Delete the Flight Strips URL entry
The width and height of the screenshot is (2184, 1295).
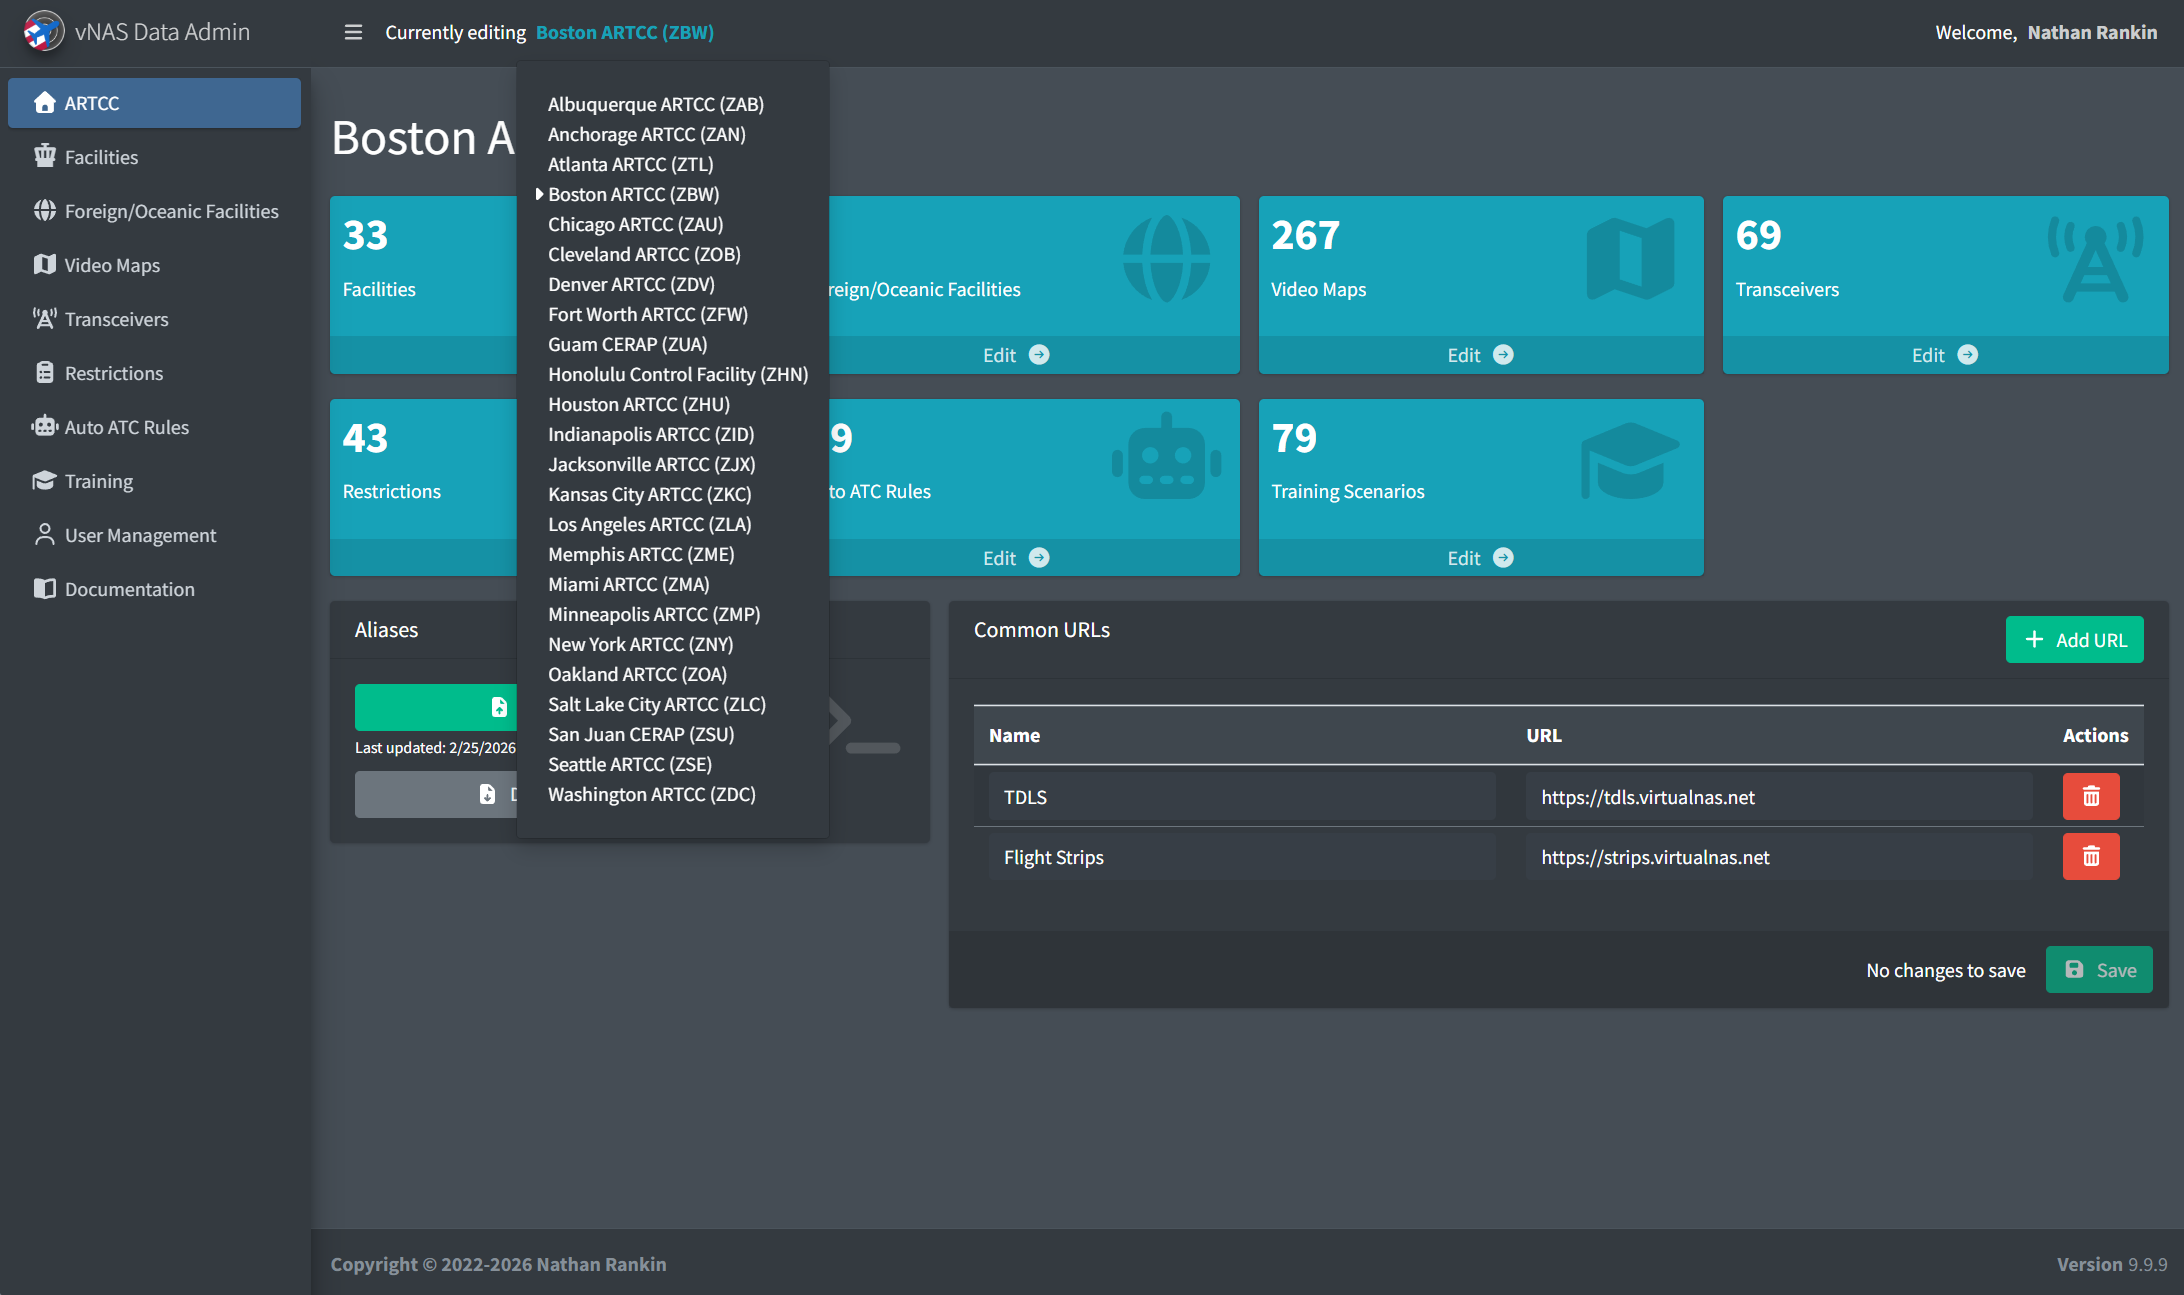[2090, 856]
